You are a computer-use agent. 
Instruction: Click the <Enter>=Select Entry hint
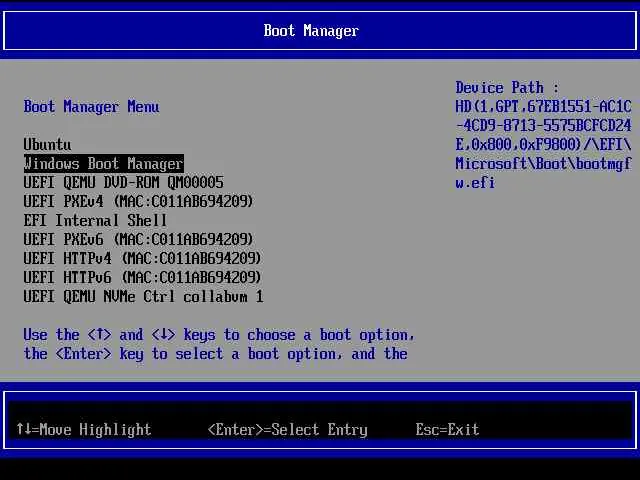288,430
